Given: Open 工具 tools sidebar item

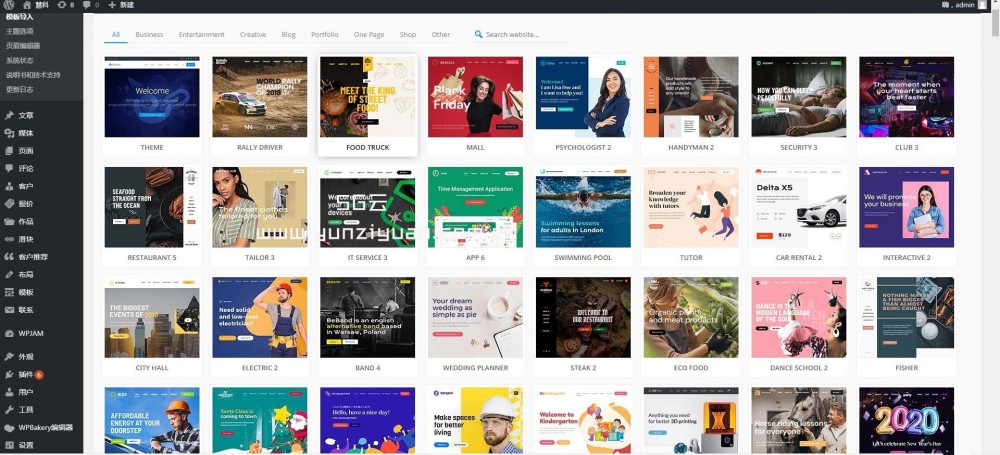Looking at the screenshot, I should [x=26, y=410].
